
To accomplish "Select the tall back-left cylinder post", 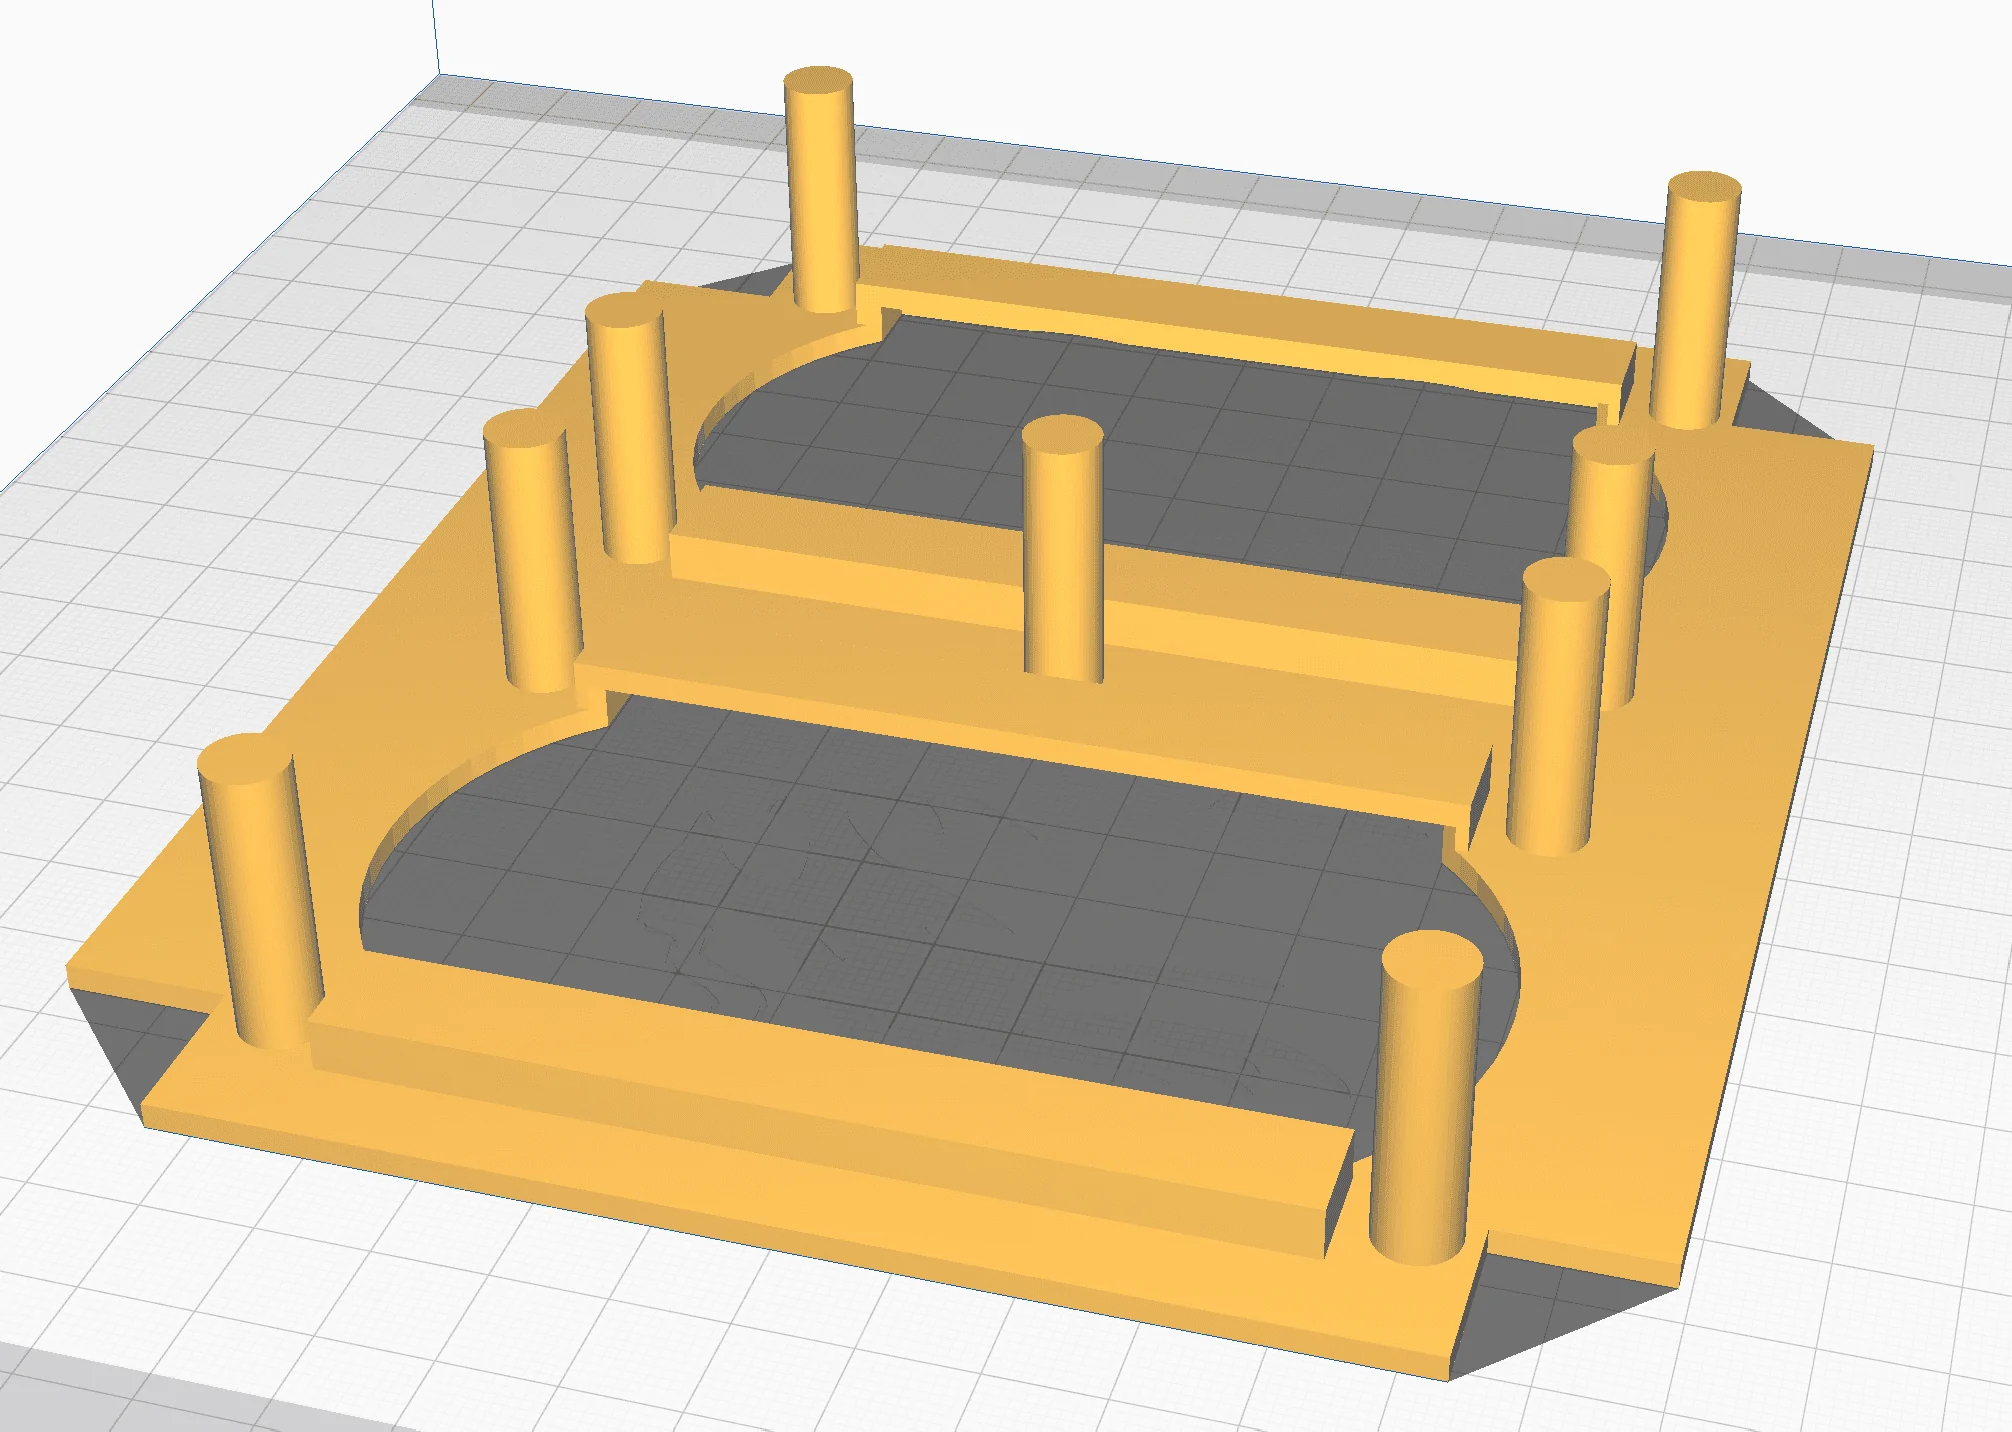I will (820, 190).
